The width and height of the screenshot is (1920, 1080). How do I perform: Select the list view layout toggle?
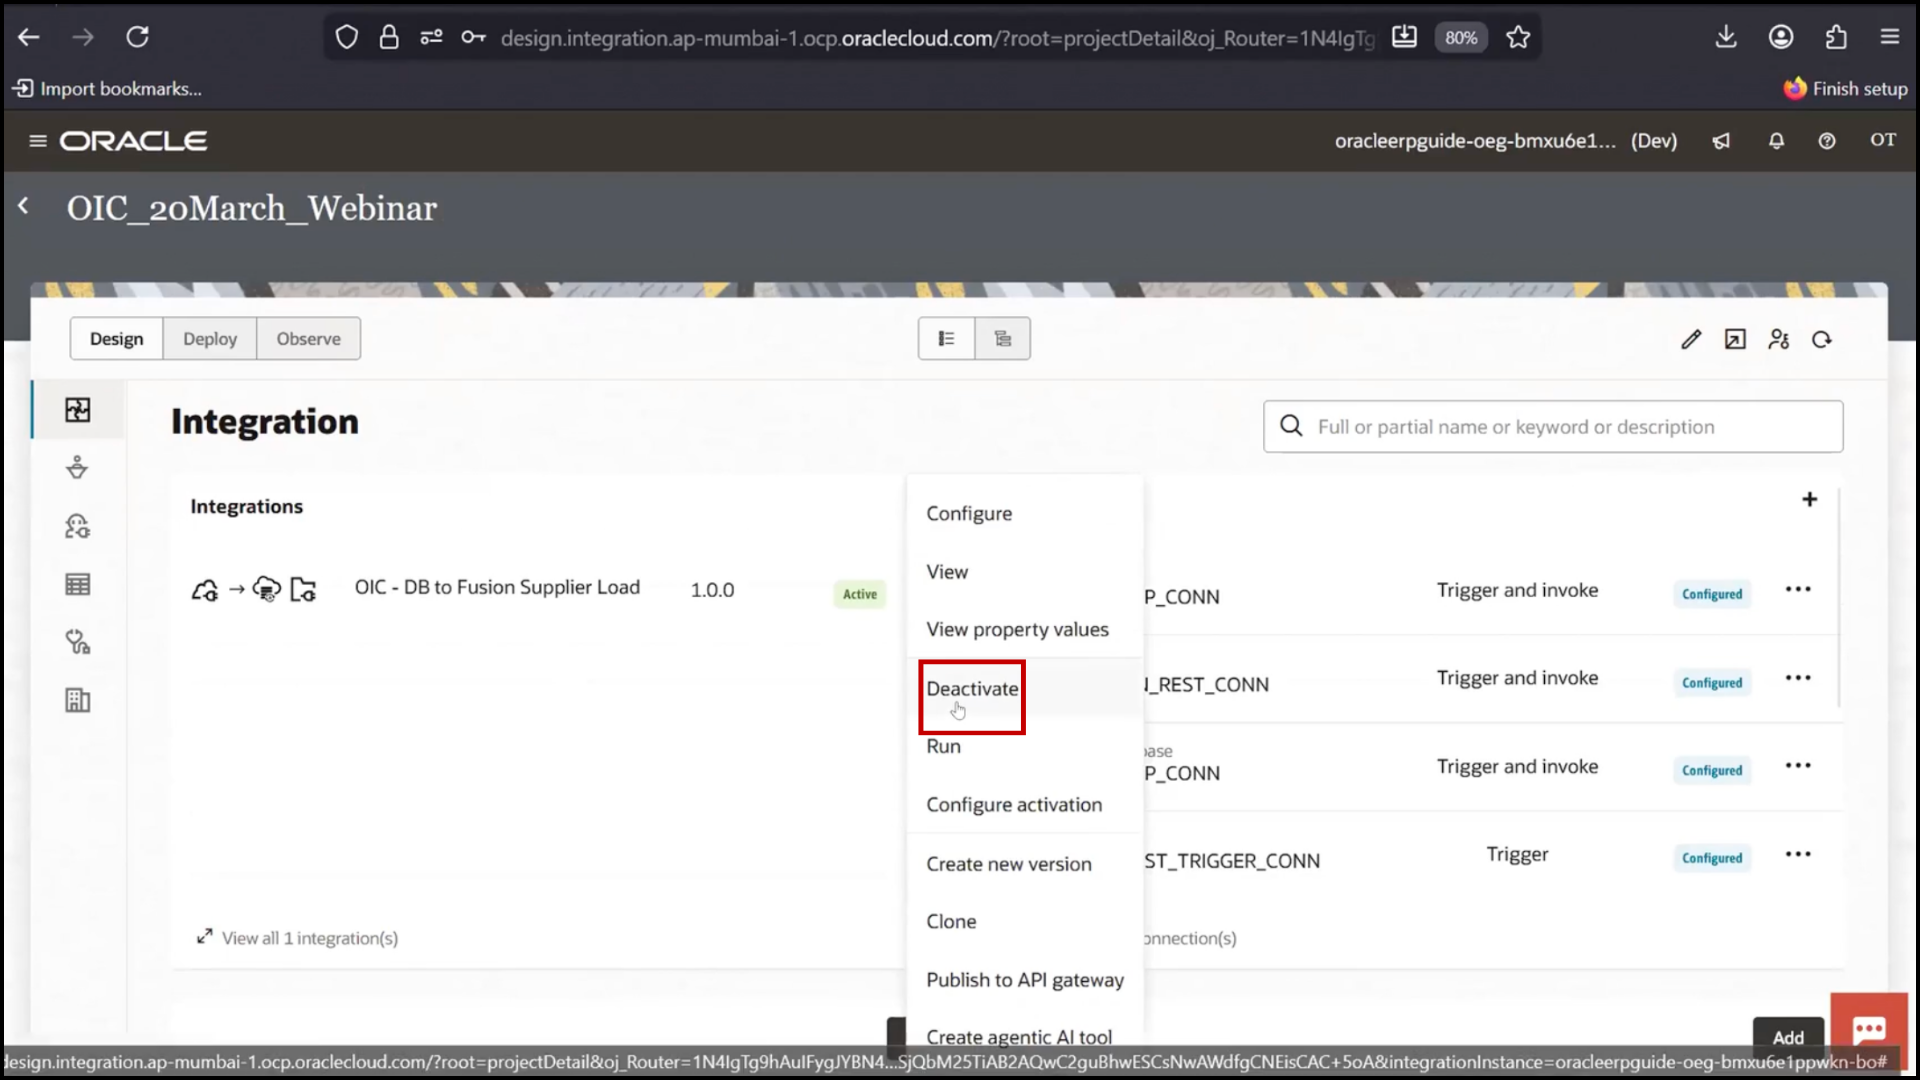(946, 339)
